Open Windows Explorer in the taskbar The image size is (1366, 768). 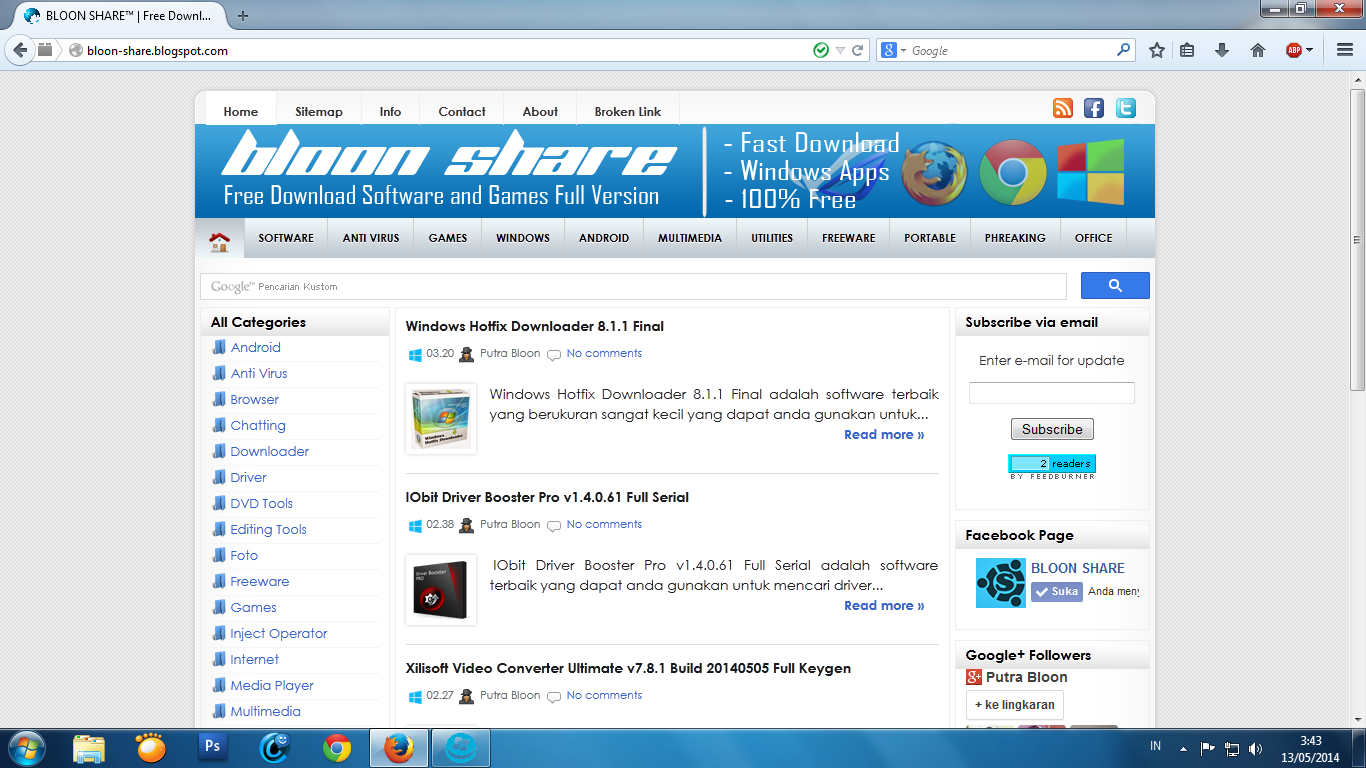(88, 747)
